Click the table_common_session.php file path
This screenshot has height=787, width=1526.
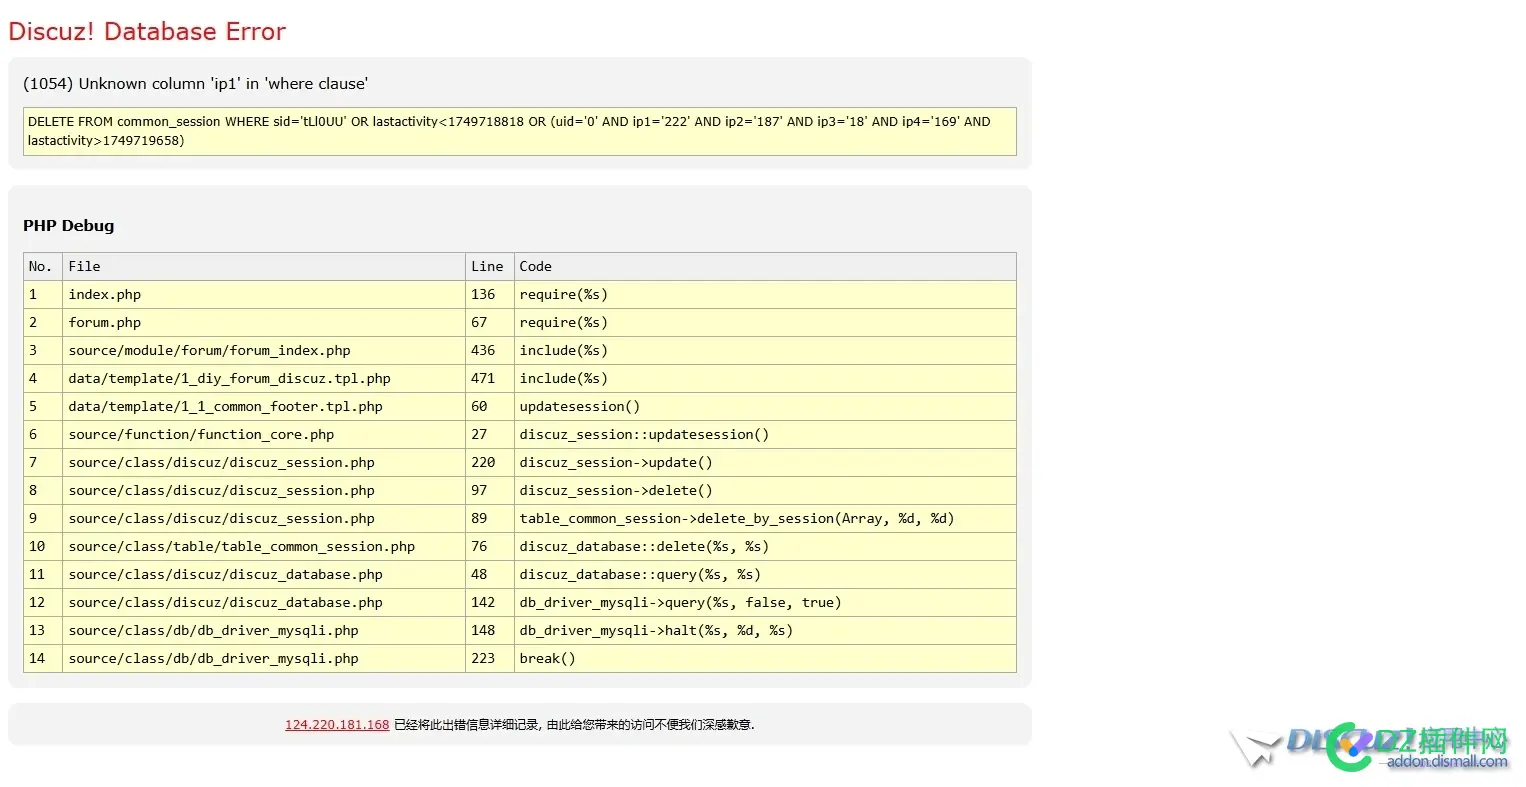241,547
